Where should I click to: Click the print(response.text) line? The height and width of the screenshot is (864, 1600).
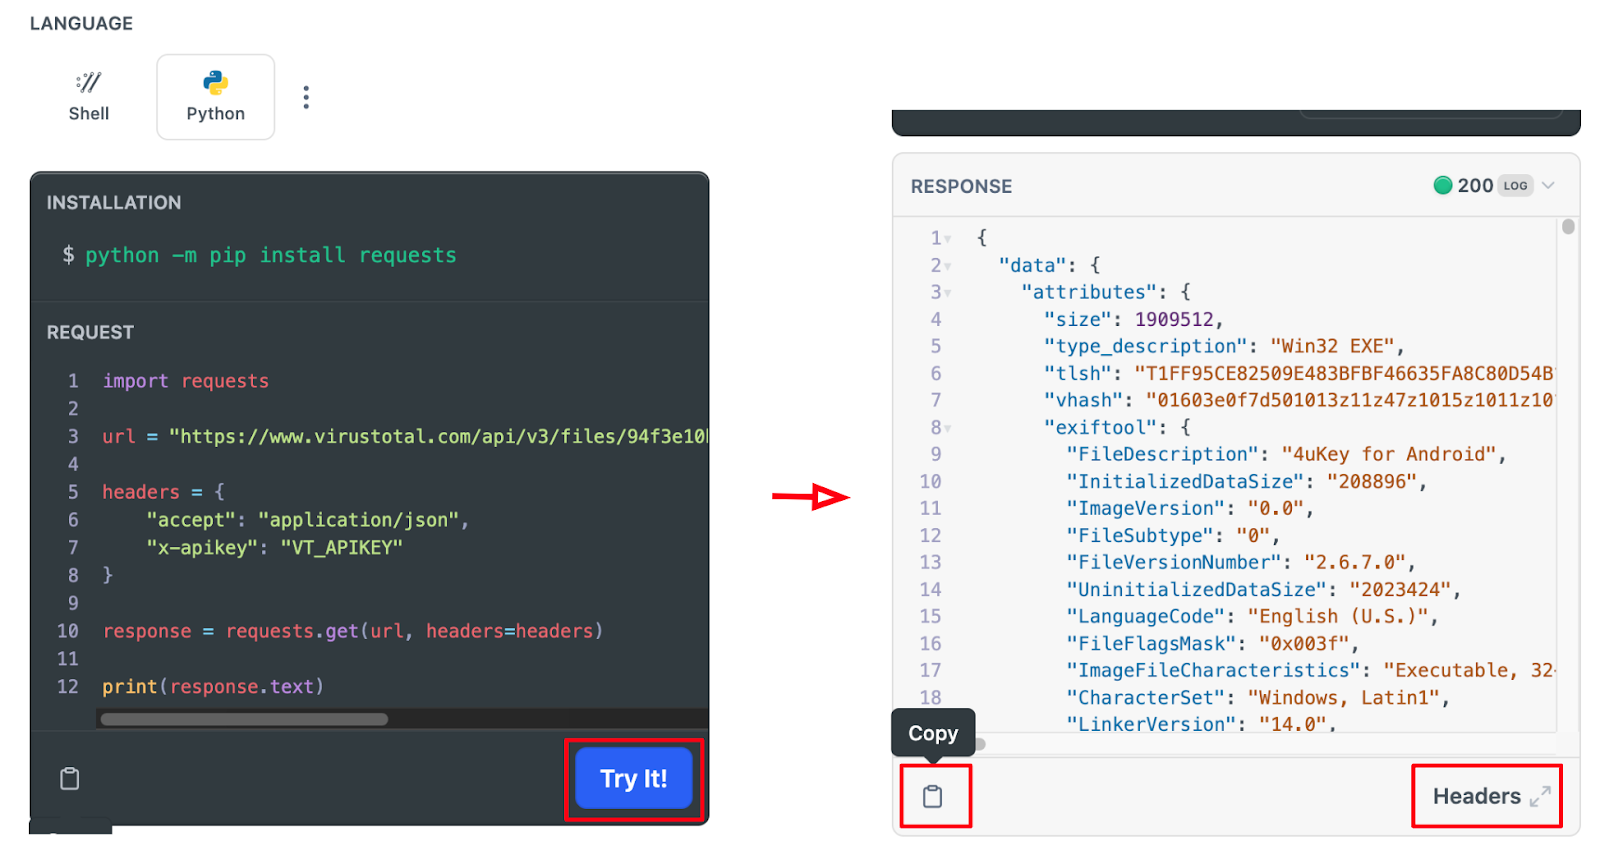coord(213,686)
